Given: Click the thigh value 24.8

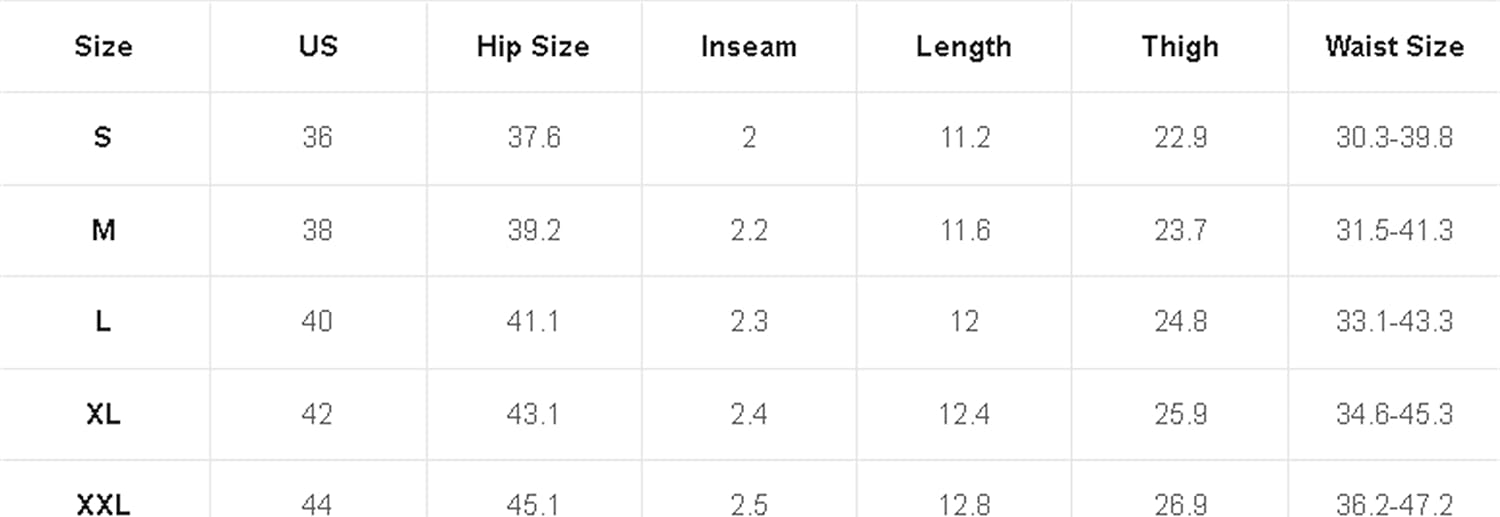Looking at the screenshot, I should pyautogui.click(x=1180, y=322).
